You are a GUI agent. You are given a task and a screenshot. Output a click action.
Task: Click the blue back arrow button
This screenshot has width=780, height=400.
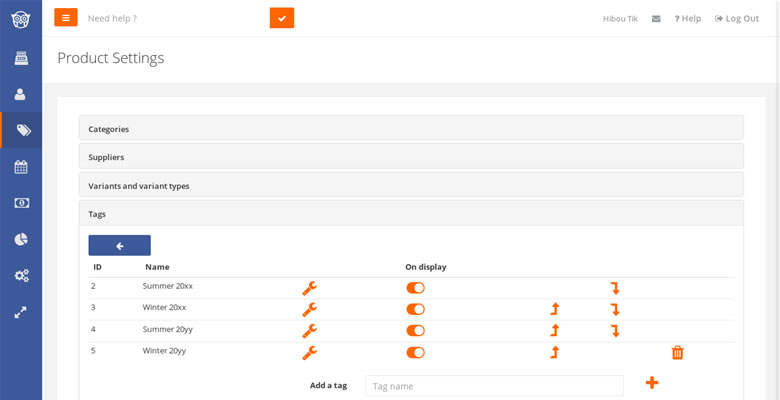119,246
